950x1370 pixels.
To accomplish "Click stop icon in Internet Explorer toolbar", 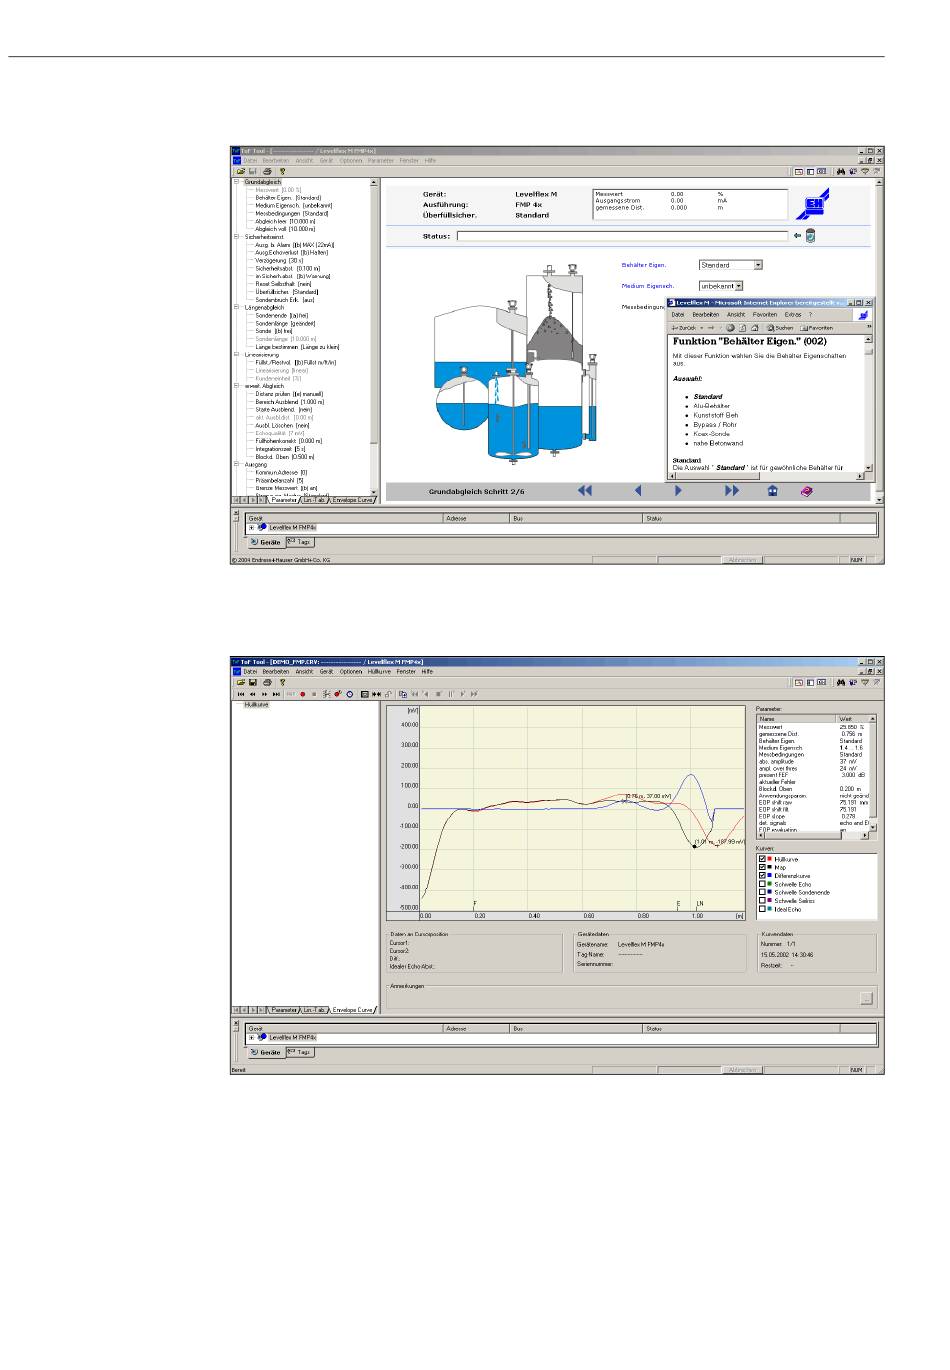I will pyautogui.click(x=731, y=327).
